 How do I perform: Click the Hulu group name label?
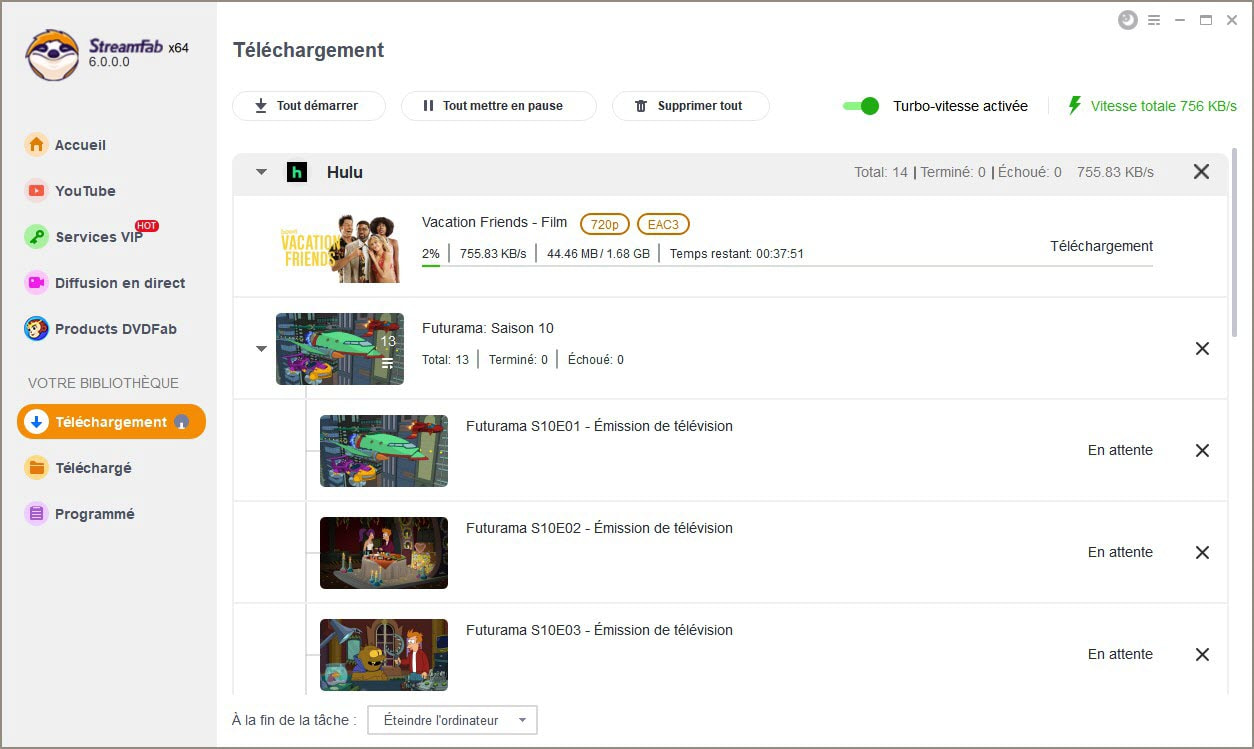point(345,172)
